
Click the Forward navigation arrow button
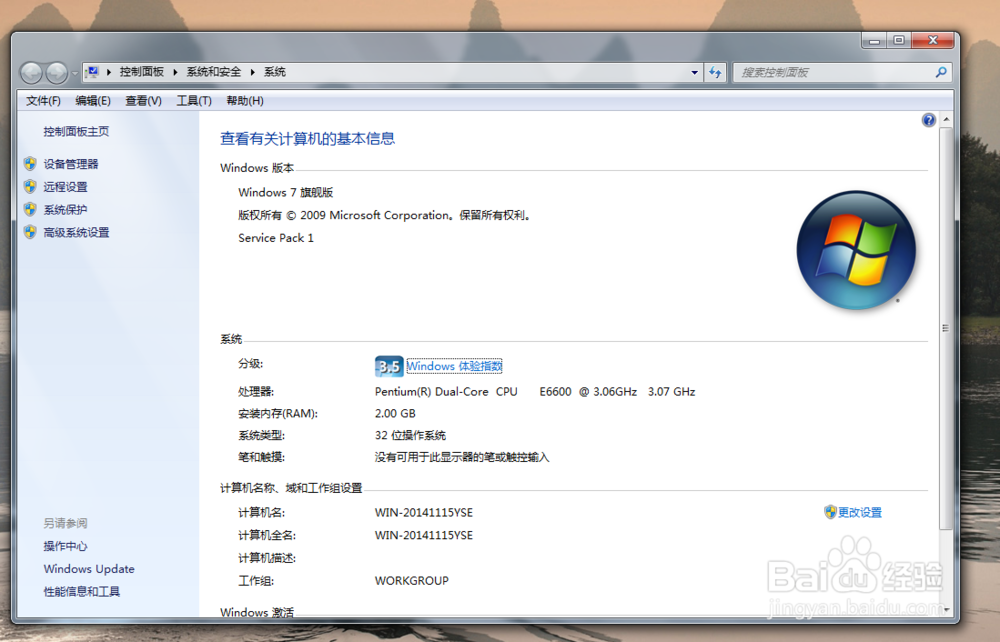coord(57,73)
